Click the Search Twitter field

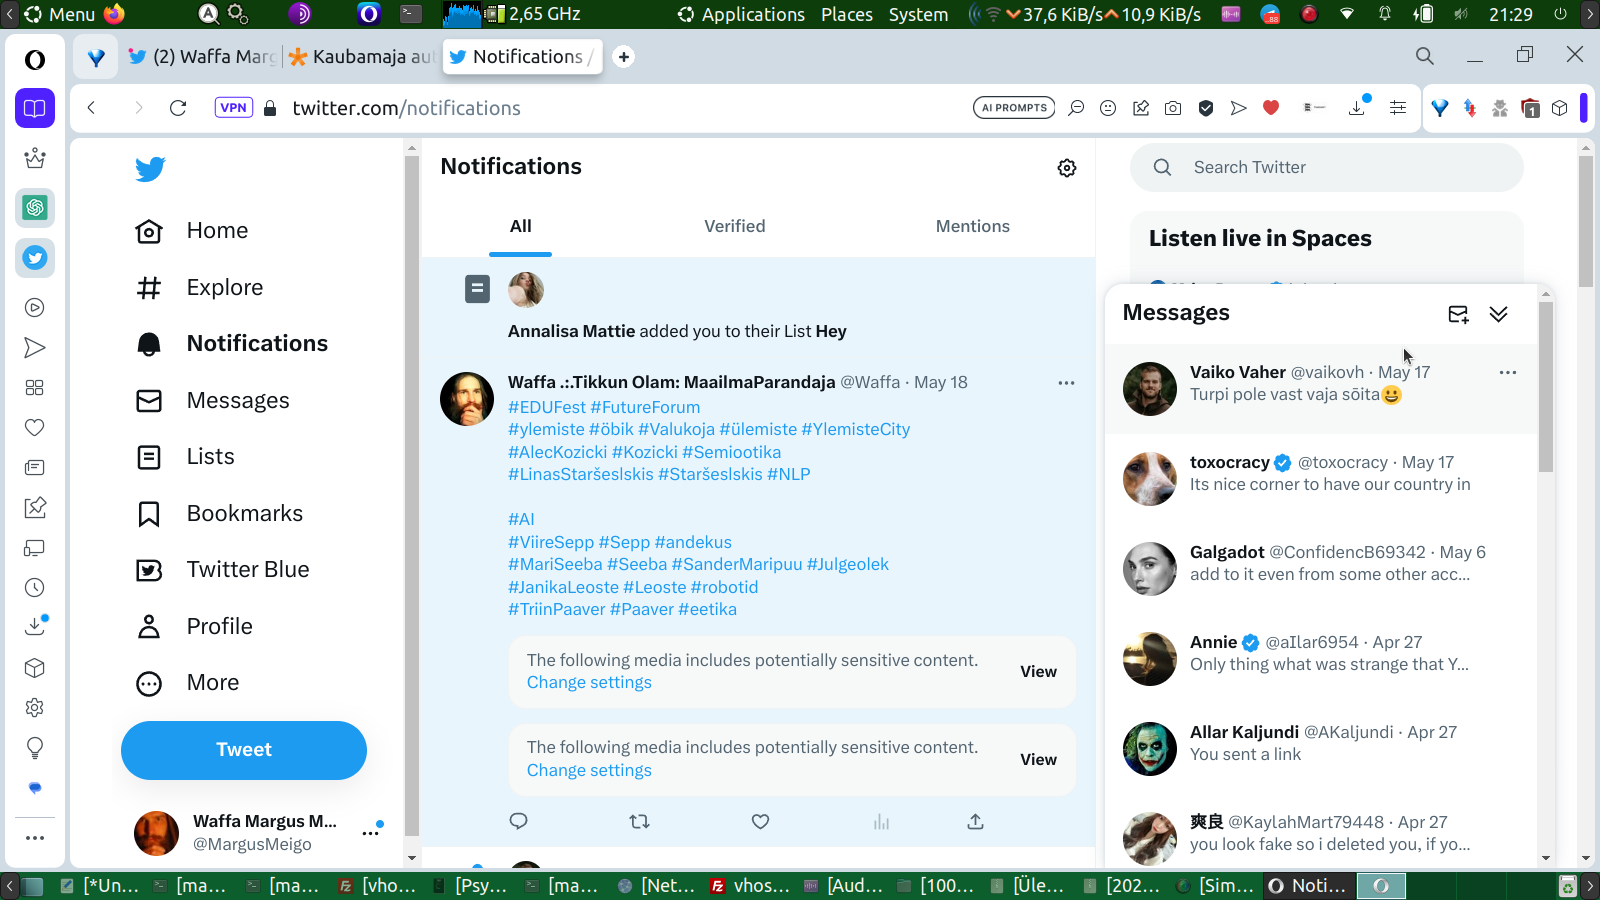[x=1327, y=167]
